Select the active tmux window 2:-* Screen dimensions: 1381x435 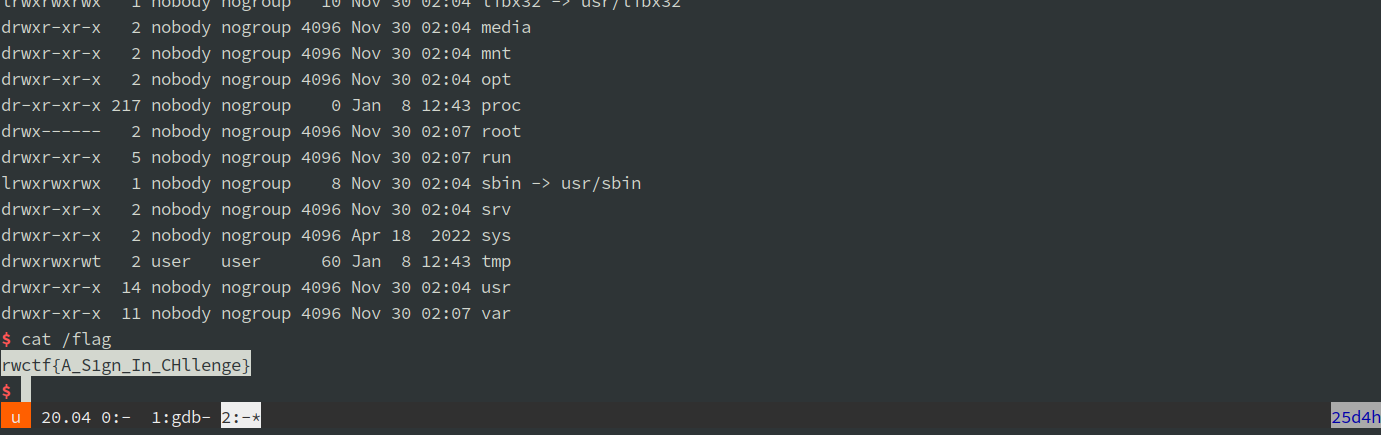(241, 417)
